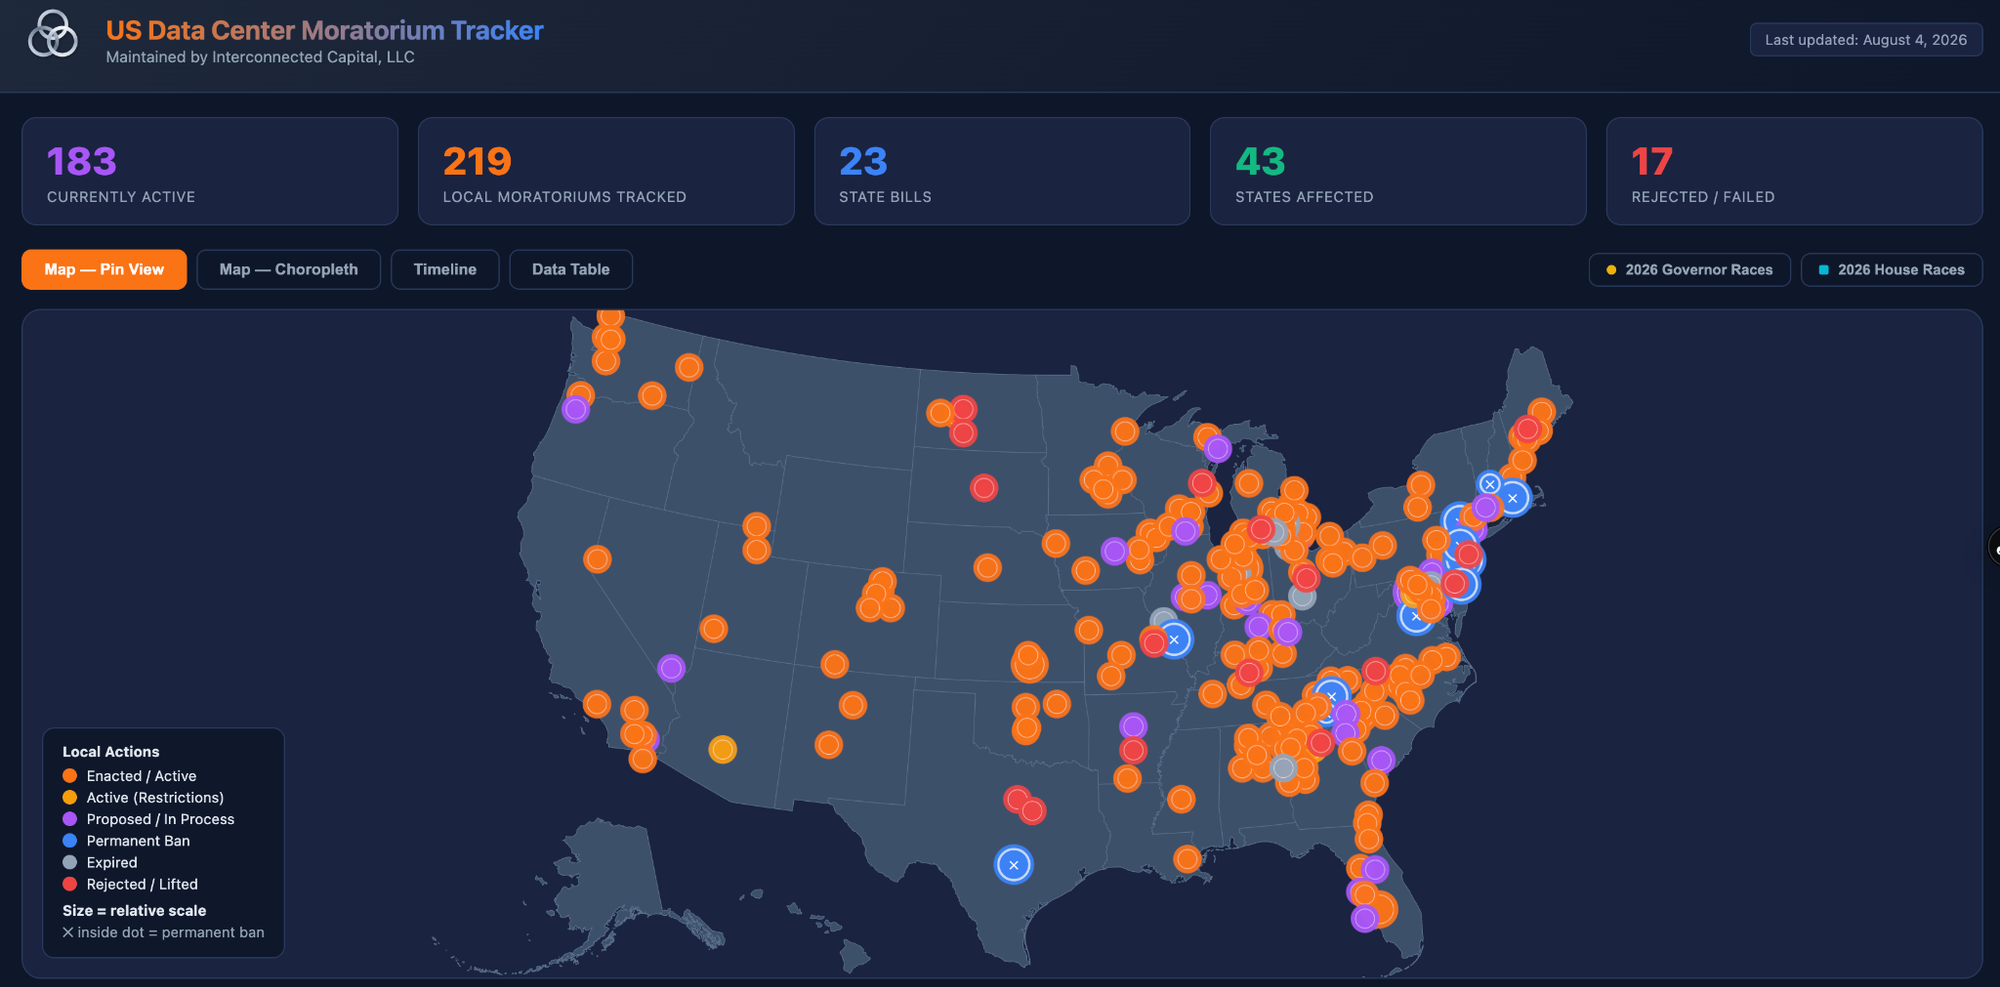Viewport: 2000px width, 987px height.
Task: Click the purple proposed pin in Oregon
Action: click(575, 409)
